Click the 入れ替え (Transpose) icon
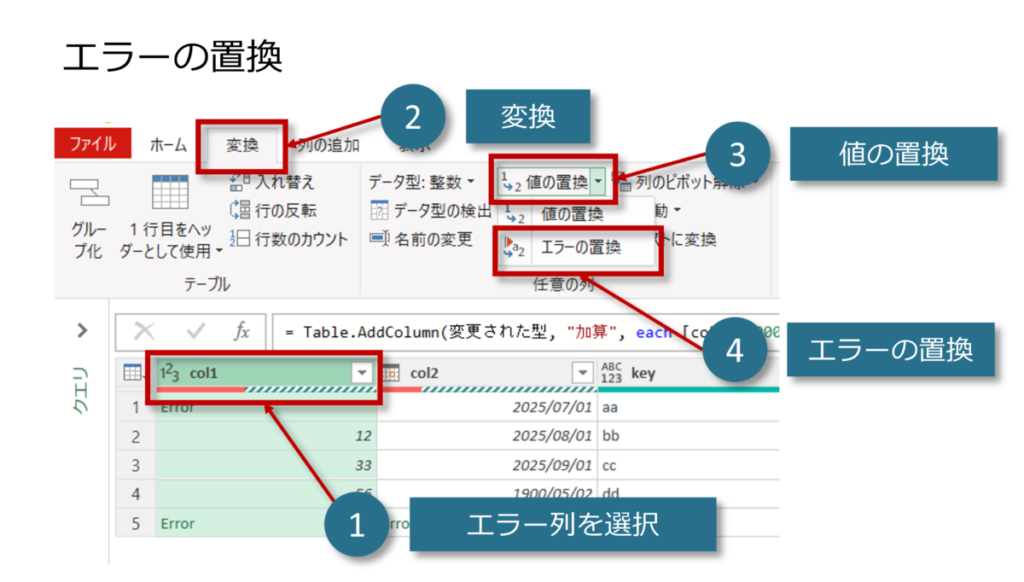Image resolution: width=1024 pixels, height=582 pixels. (239, 182)
